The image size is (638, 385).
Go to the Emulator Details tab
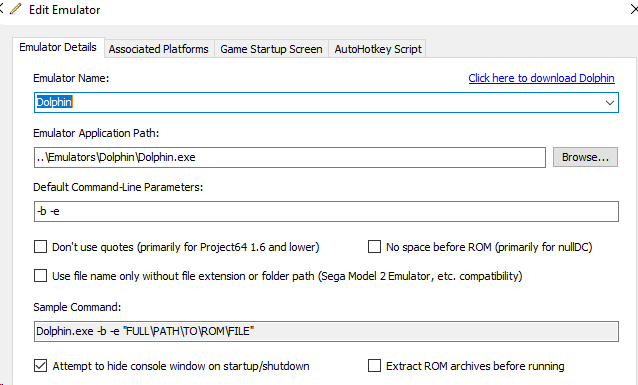(58, 48)
